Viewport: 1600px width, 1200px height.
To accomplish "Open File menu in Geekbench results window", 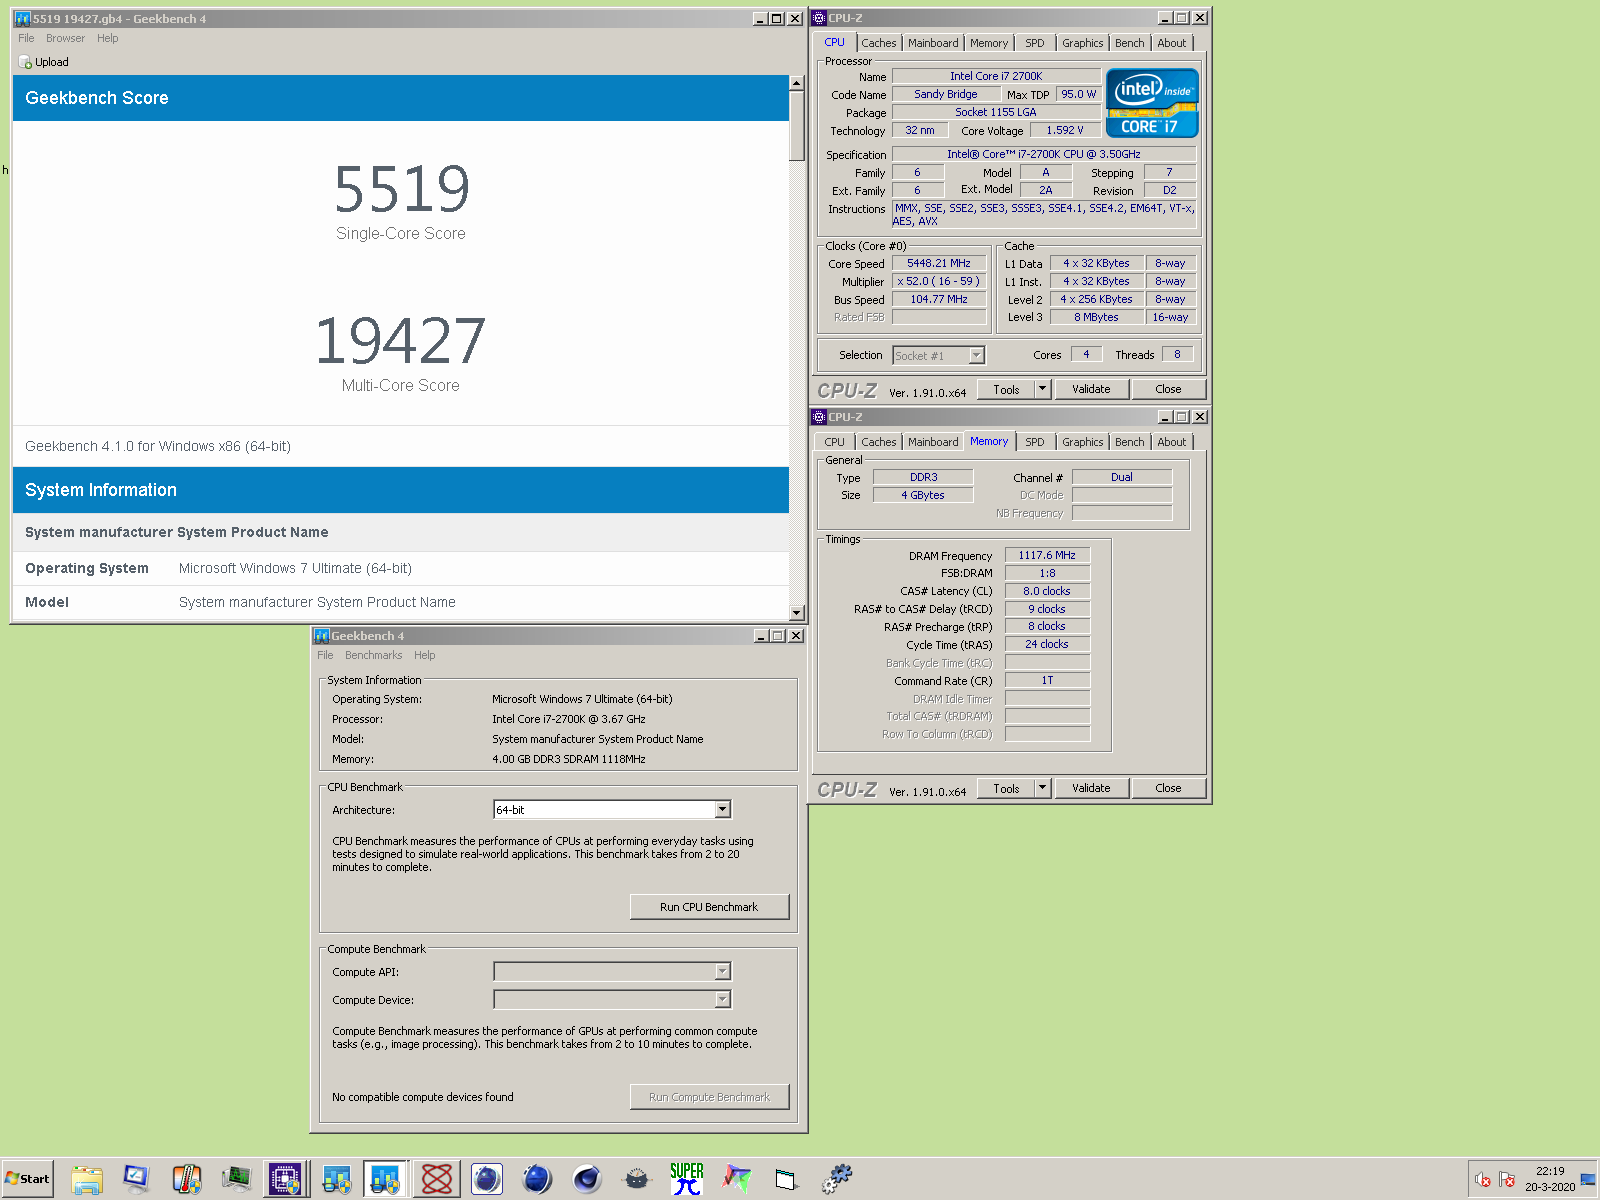I will click(x=26, y=38).
